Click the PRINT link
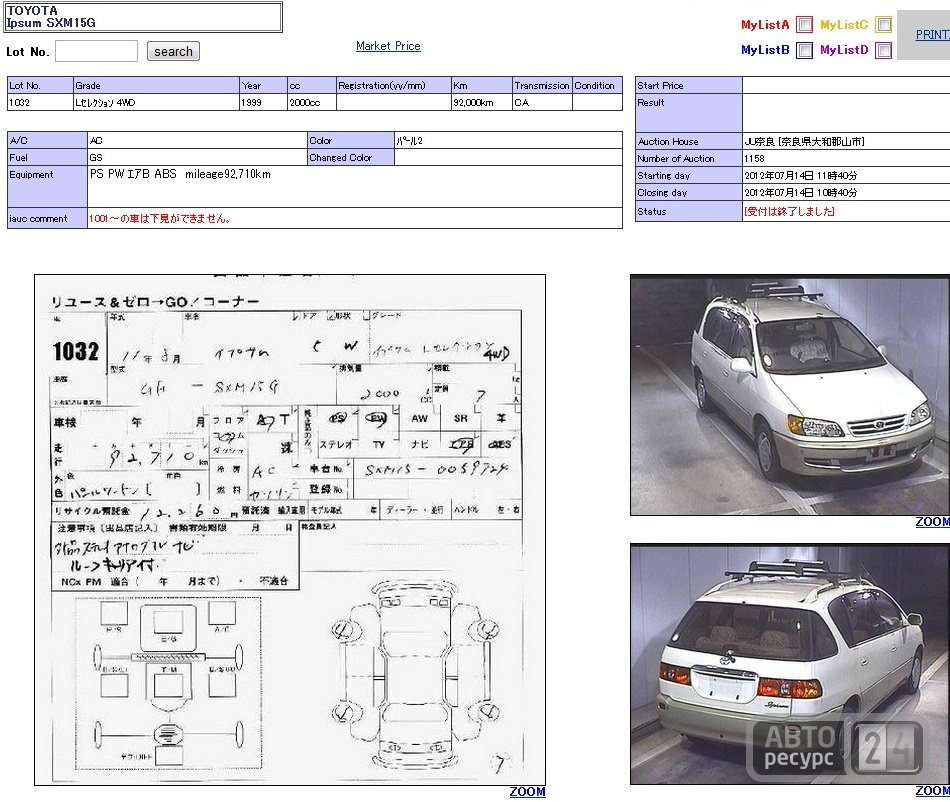The width and height of the screenshot is (950, 802). coord(932,35)
